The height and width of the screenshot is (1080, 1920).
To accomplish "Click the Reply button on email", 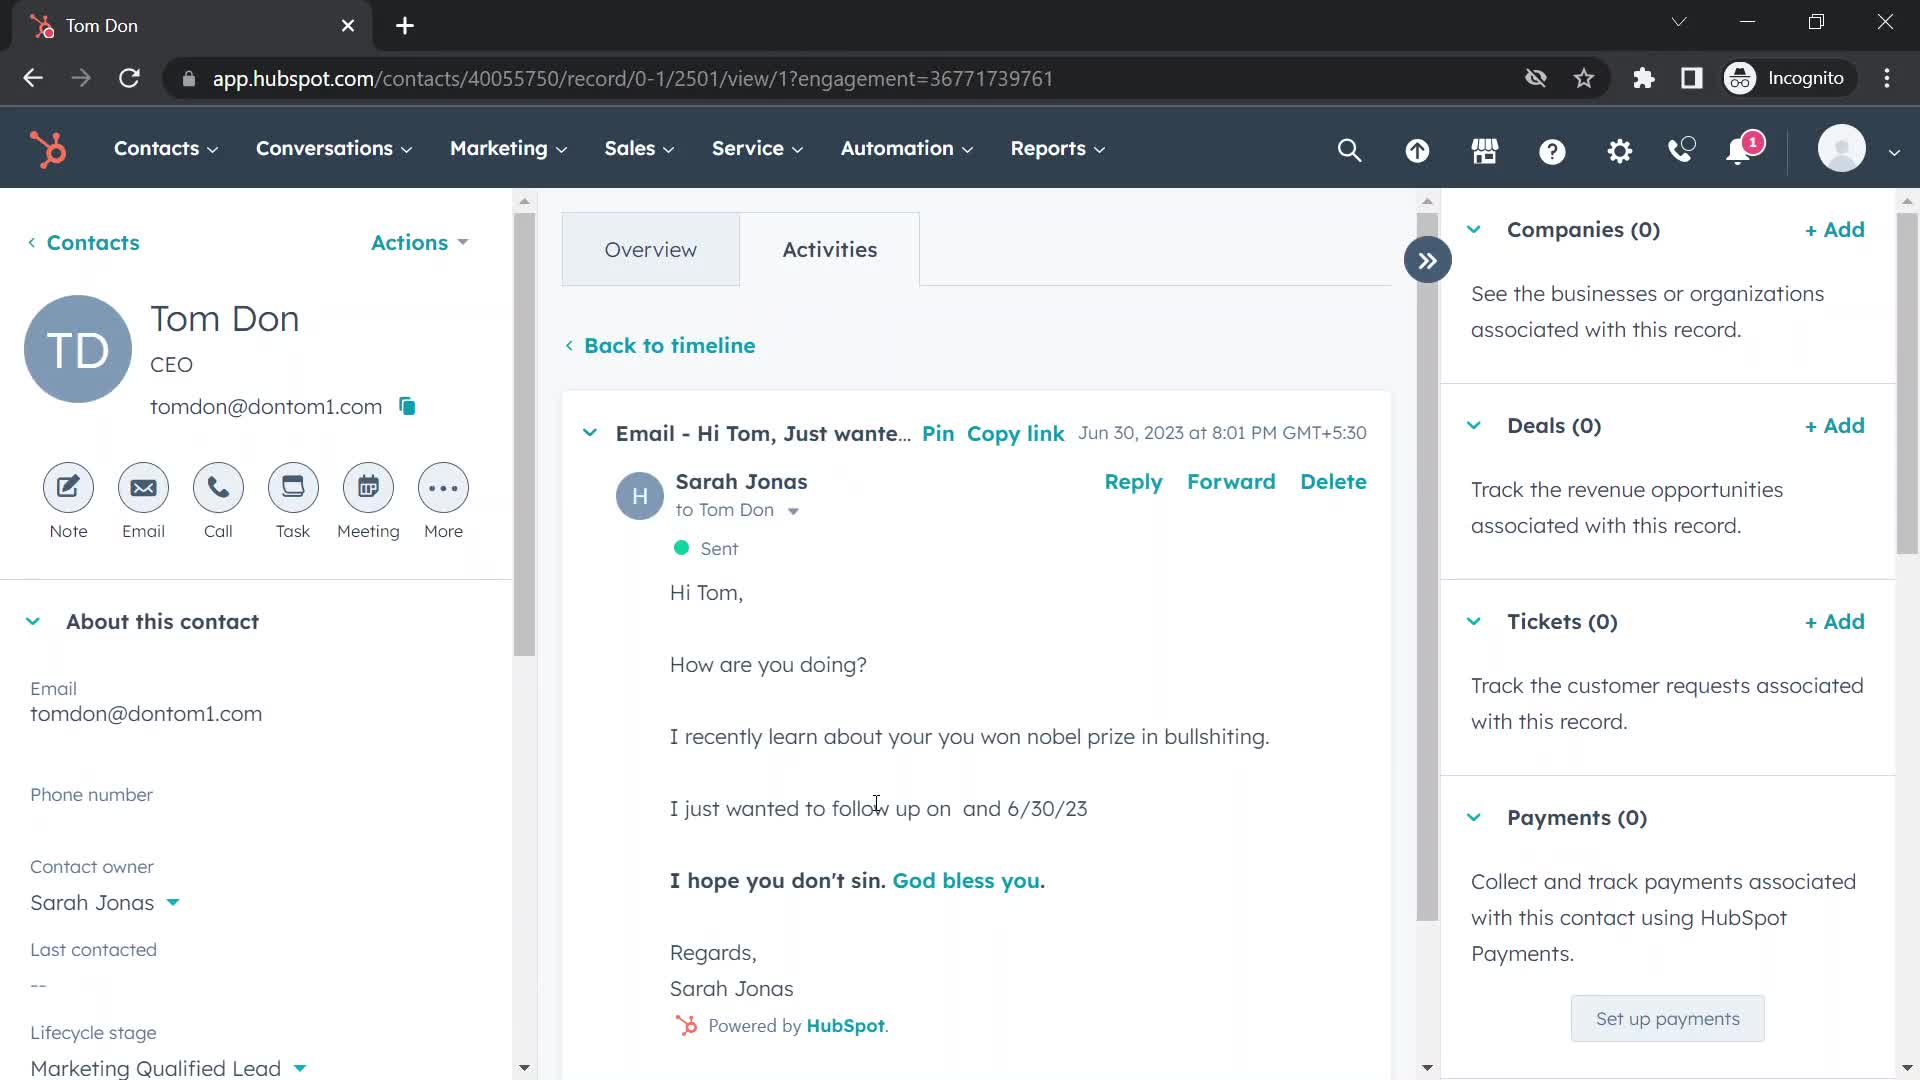I will click(x=1133, y=481).
